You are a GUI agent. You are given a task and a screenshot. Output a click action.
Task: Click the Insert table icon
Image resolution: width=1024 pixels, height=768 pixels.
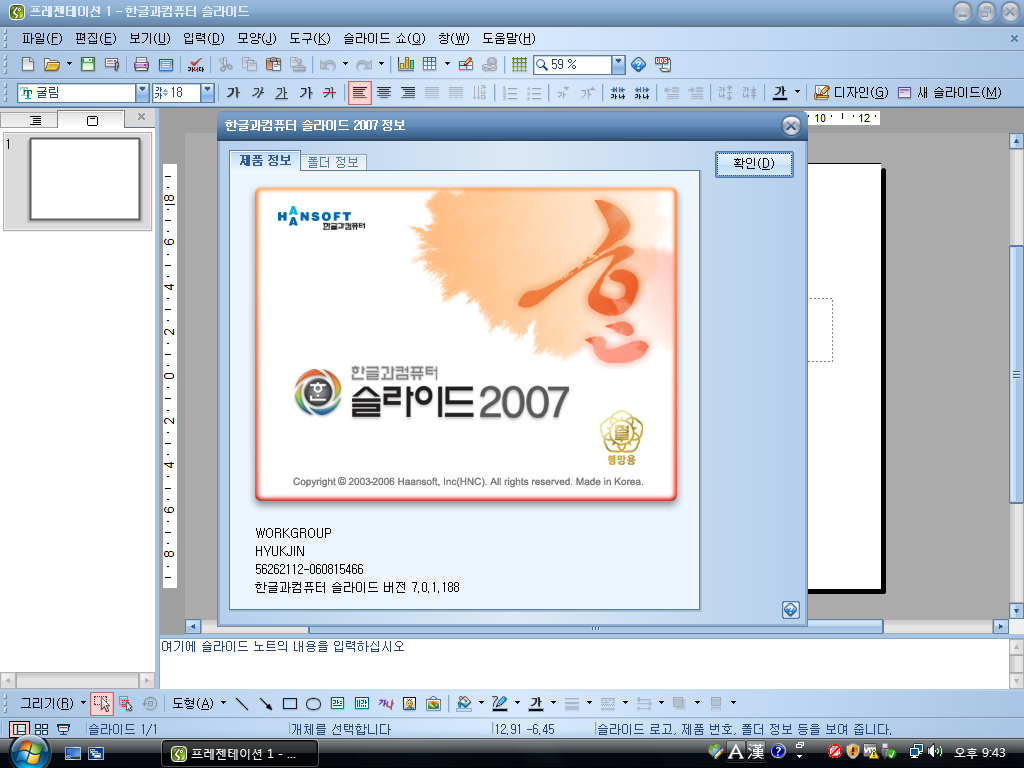coord(430,64)
